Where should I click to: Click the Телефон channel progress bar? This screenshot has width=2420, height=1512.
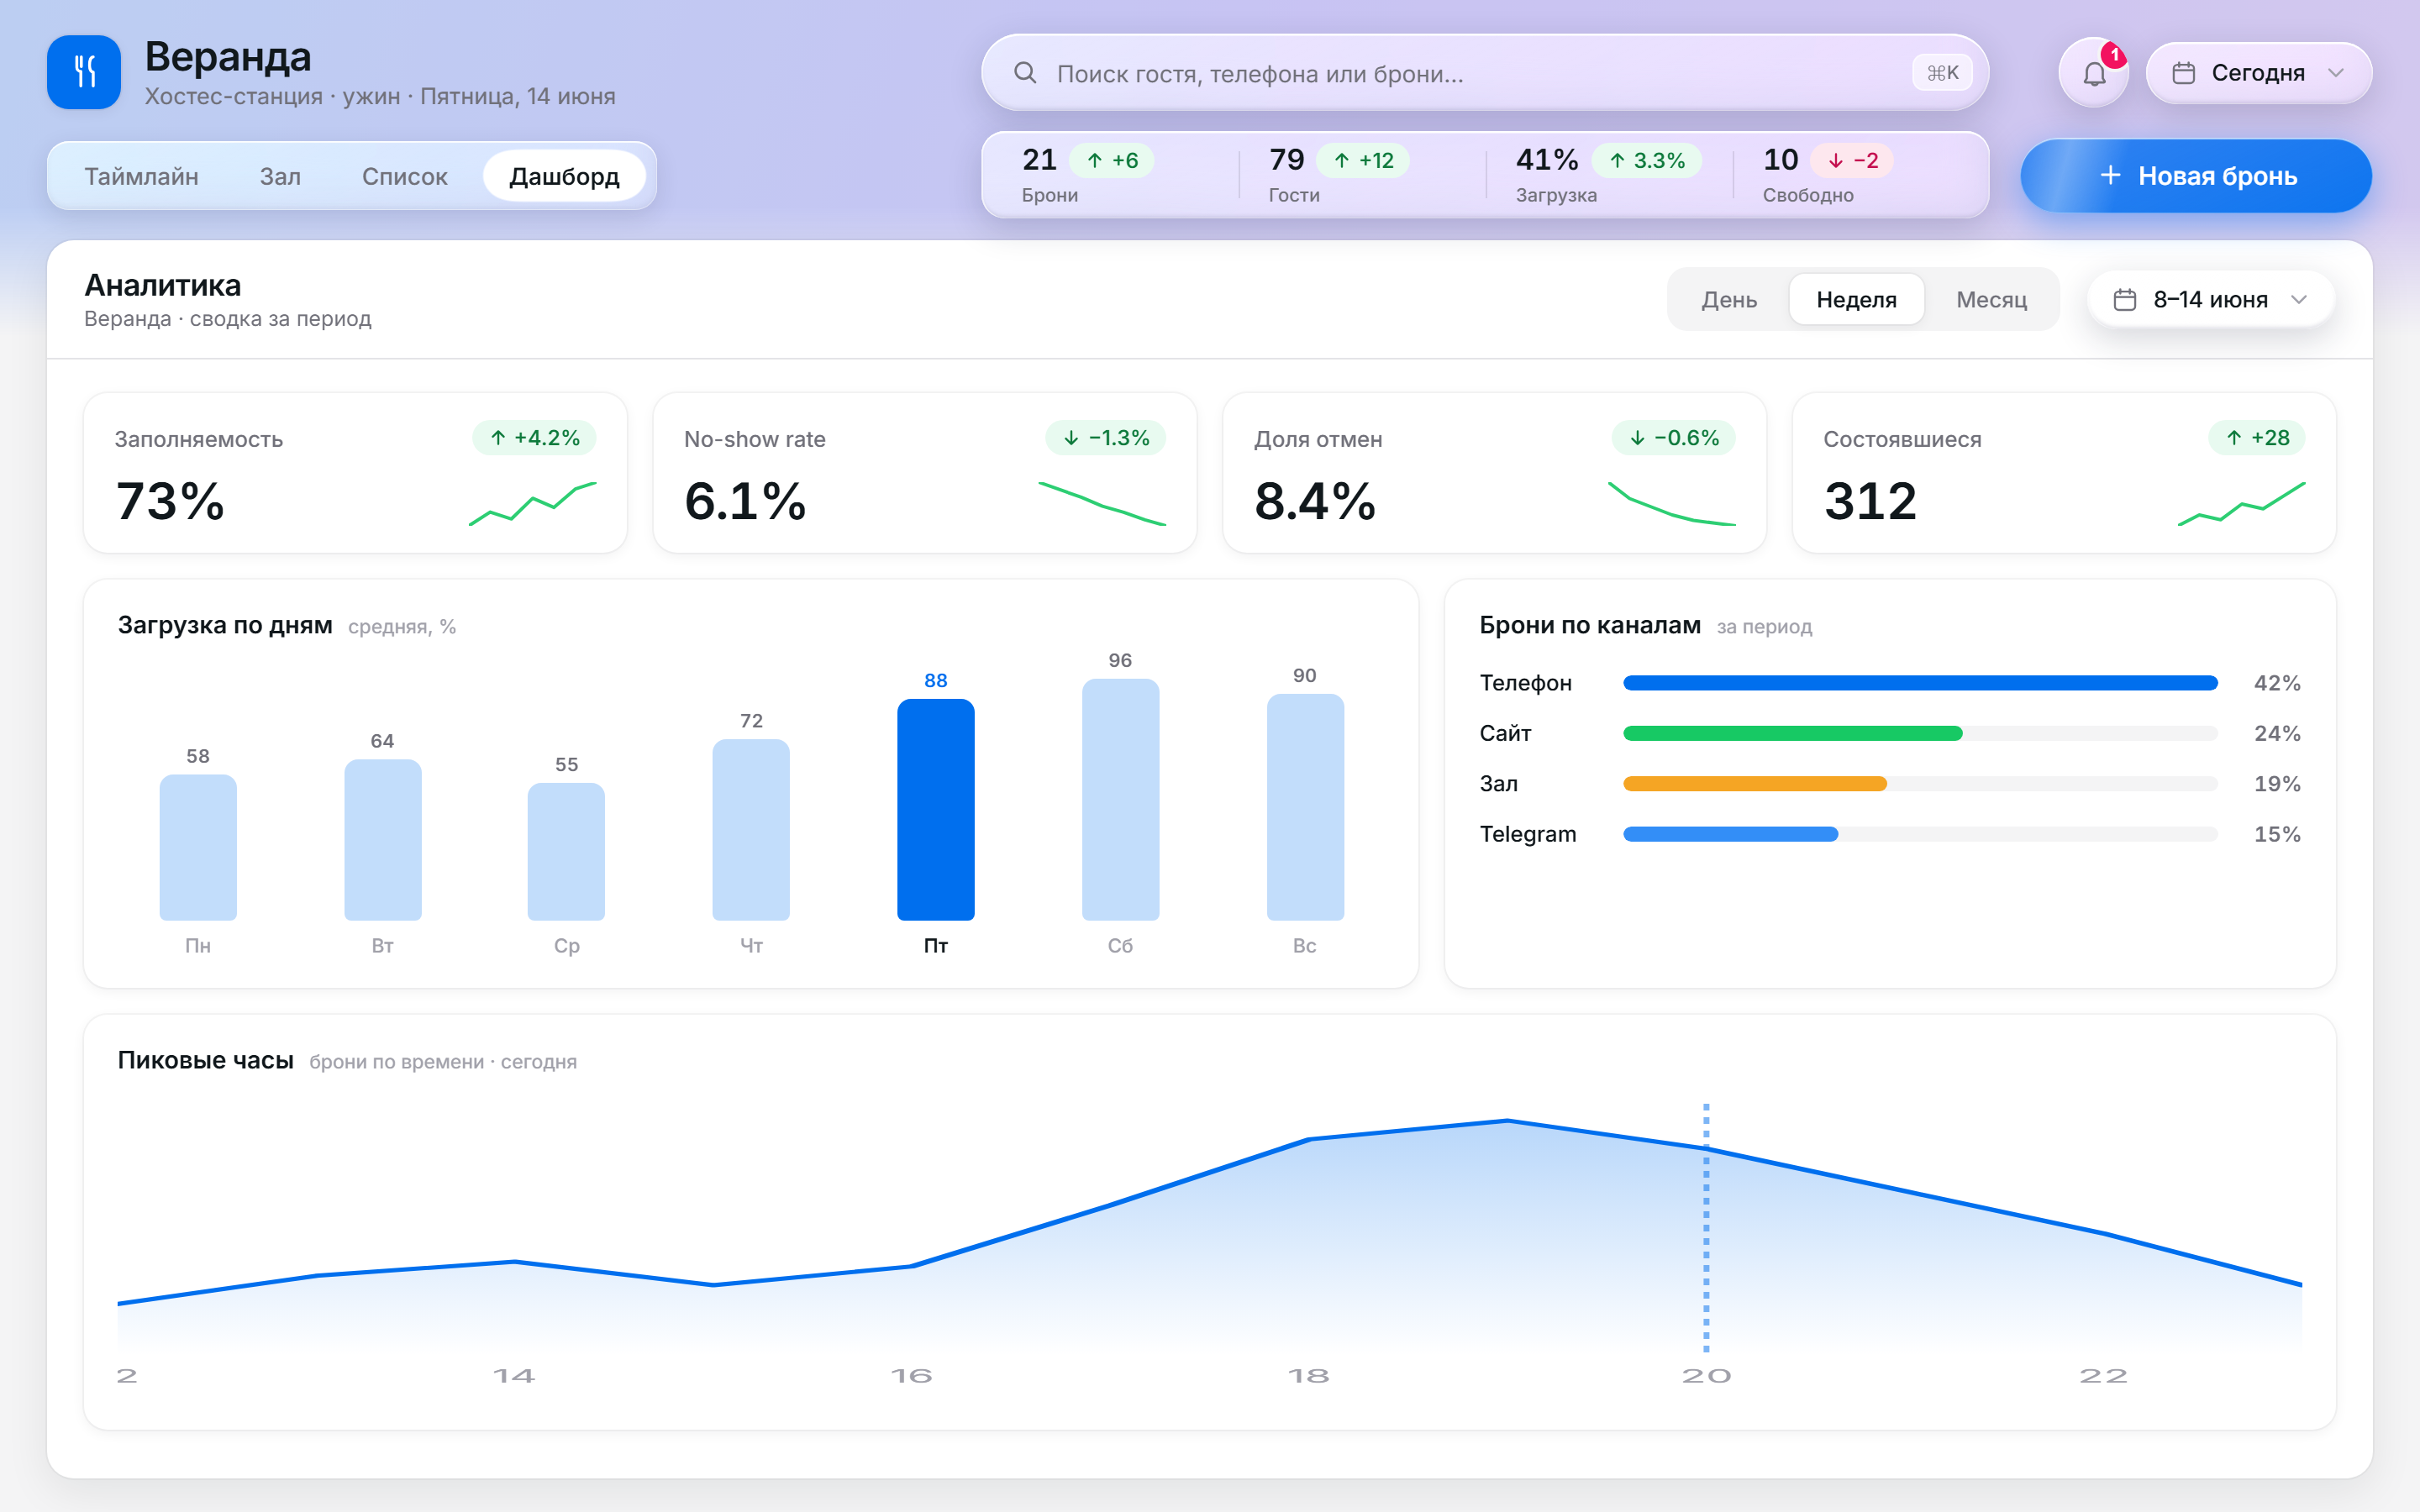[1920, 683]
